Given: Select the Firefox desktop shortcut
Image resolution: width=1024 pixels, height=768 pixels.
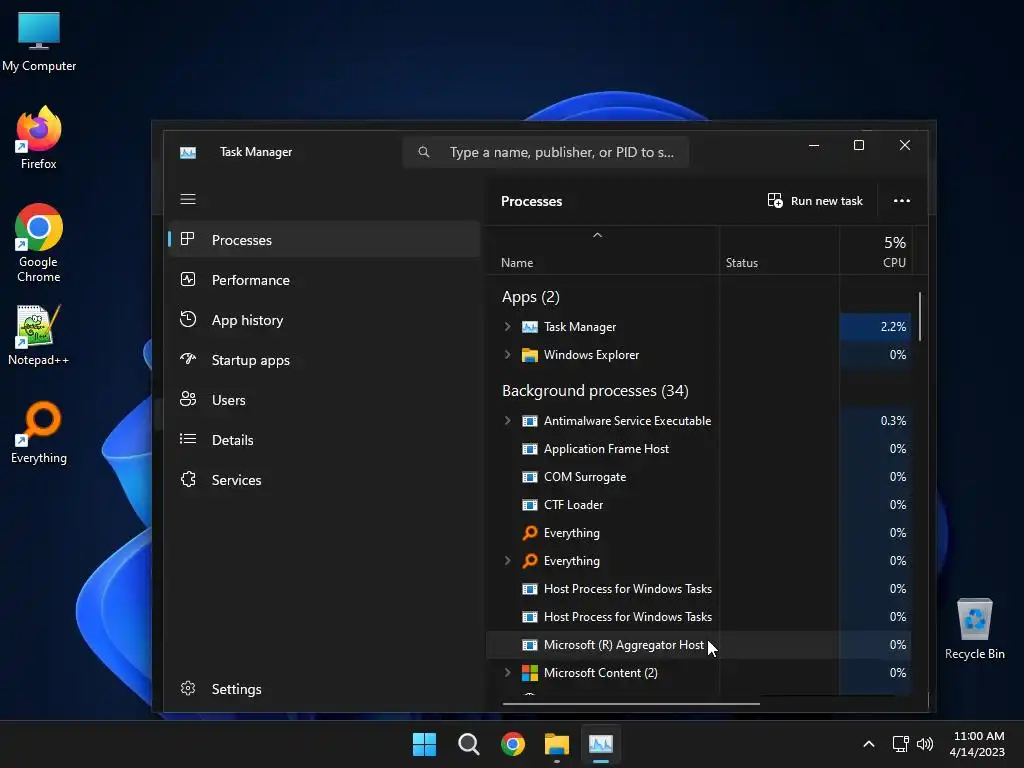Looking at the screenshot, I should (x=39, y=138).
